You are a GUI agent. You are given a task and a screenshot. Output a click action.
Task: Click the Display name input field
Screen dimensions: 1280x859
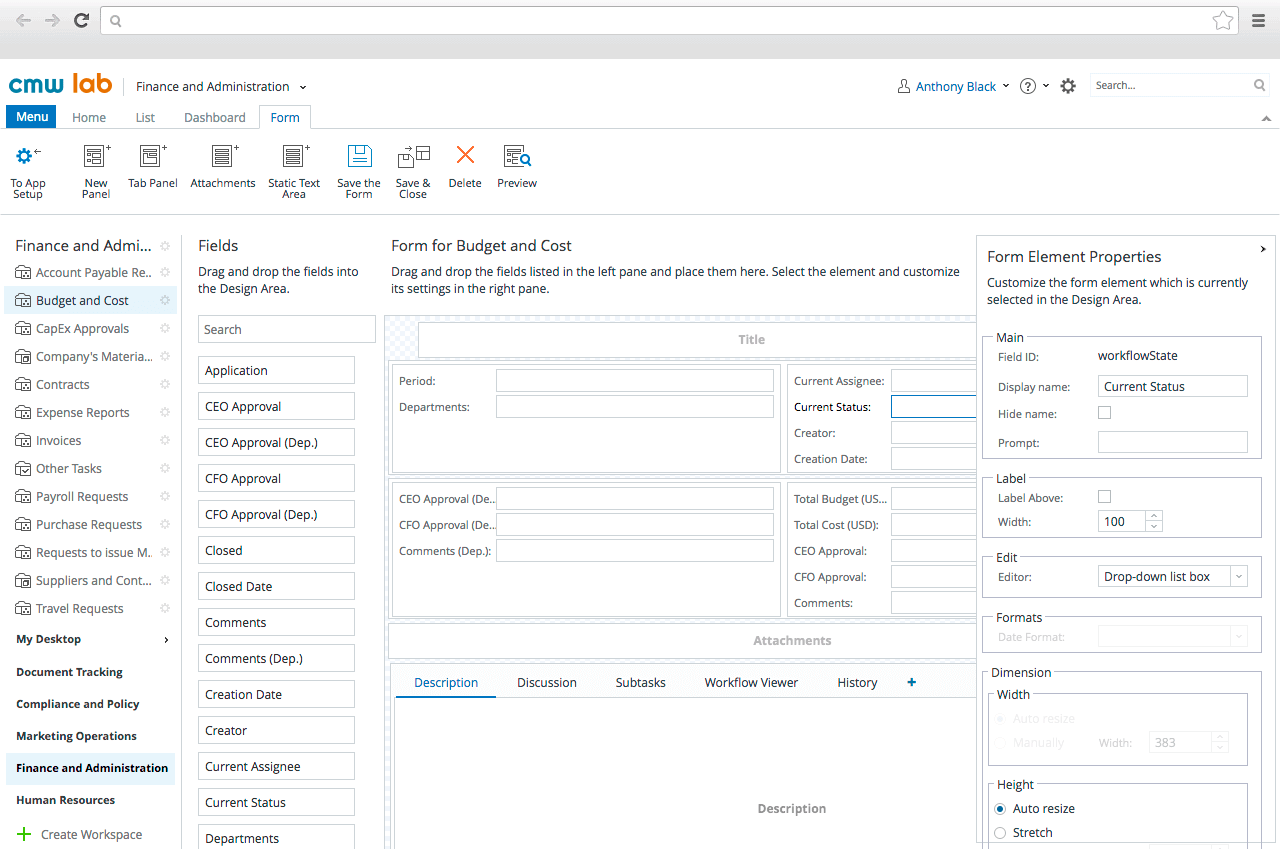(1173, 386)
